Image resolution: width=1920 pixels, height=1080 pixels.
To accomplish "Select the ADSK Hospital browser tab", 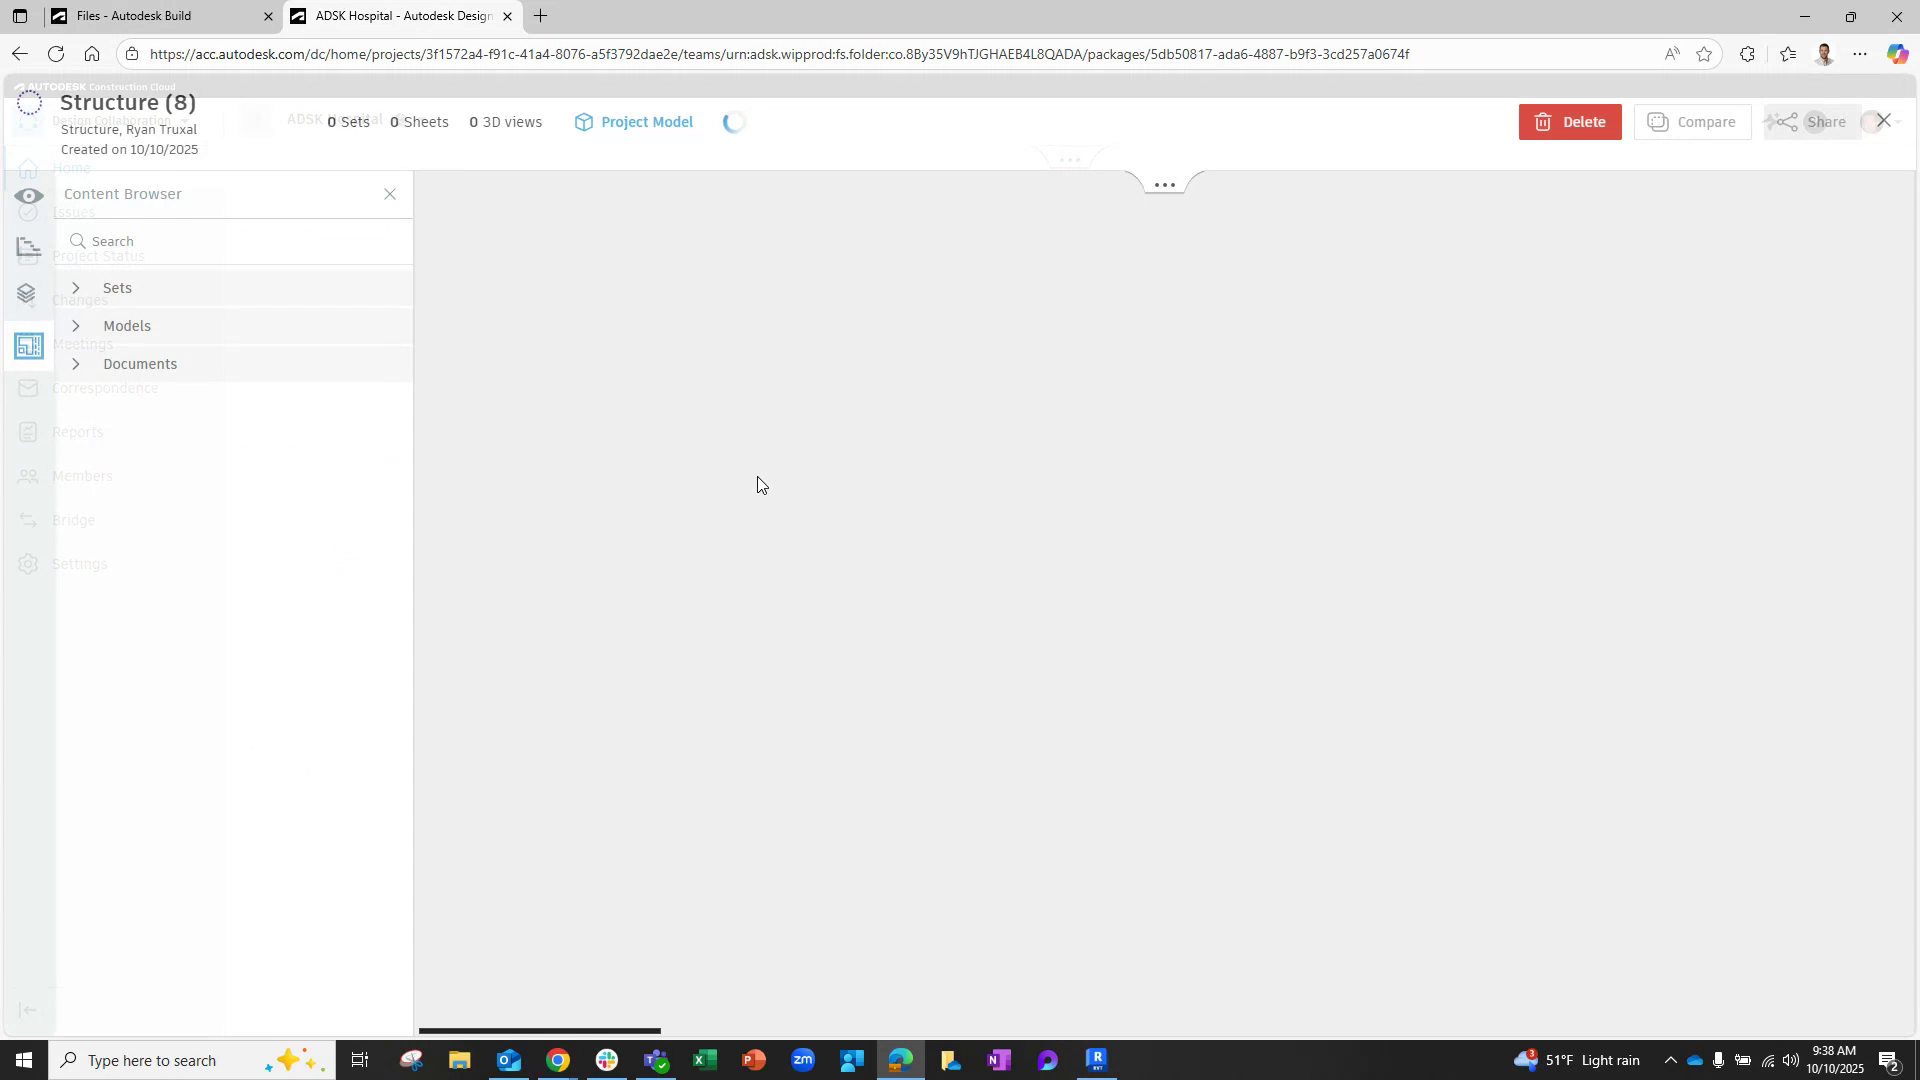I will coord(395,16).
